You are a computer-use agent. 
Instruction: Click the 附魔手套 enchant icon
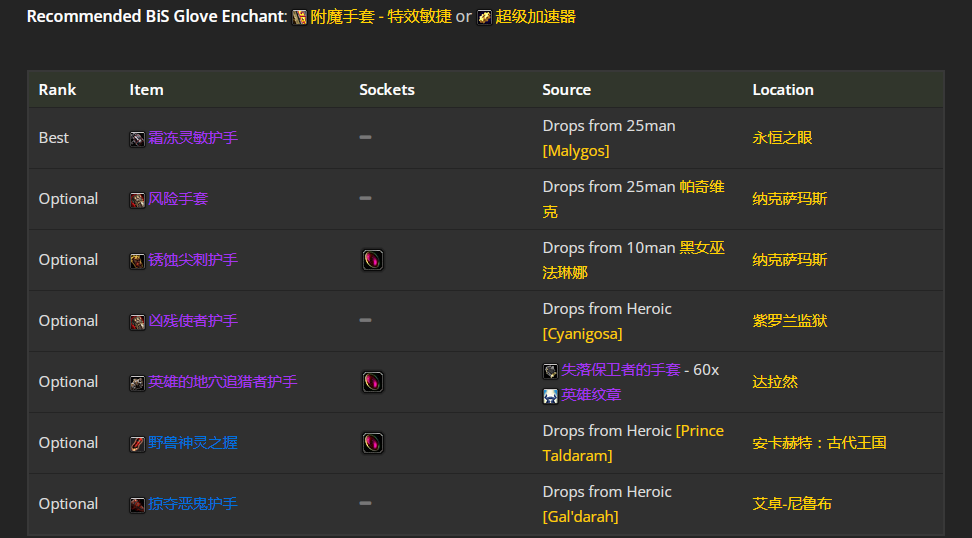pos(299,17)
